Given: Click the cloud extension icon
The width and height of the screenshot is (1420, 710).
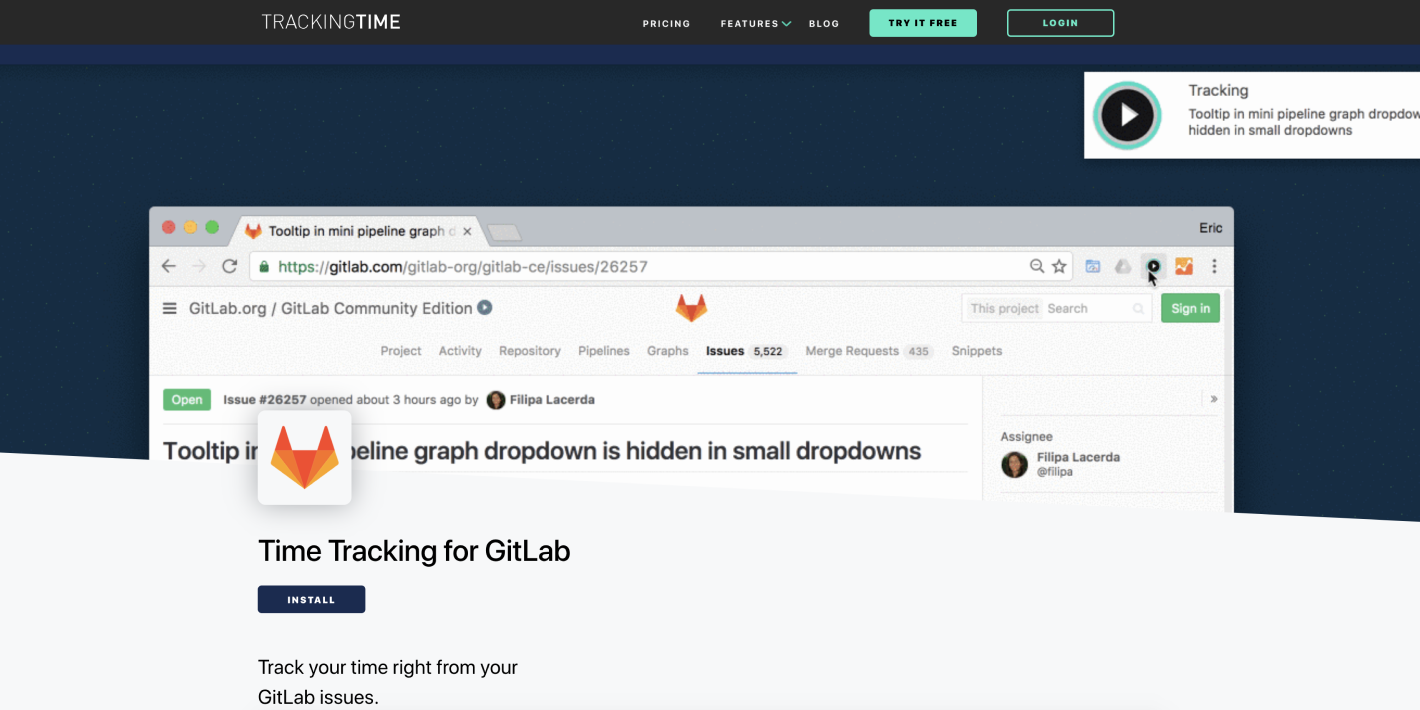Looking at the screenshot, I should click(x=1123, y=266).
